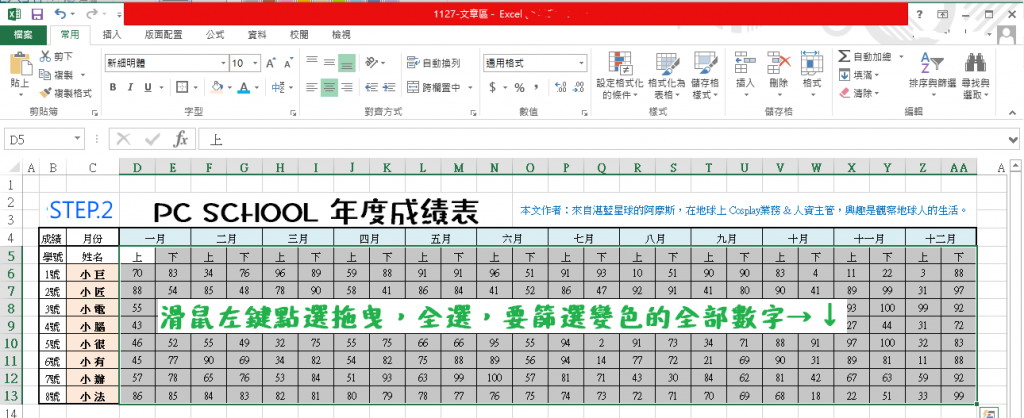Apply percent style

coord(519,88)
